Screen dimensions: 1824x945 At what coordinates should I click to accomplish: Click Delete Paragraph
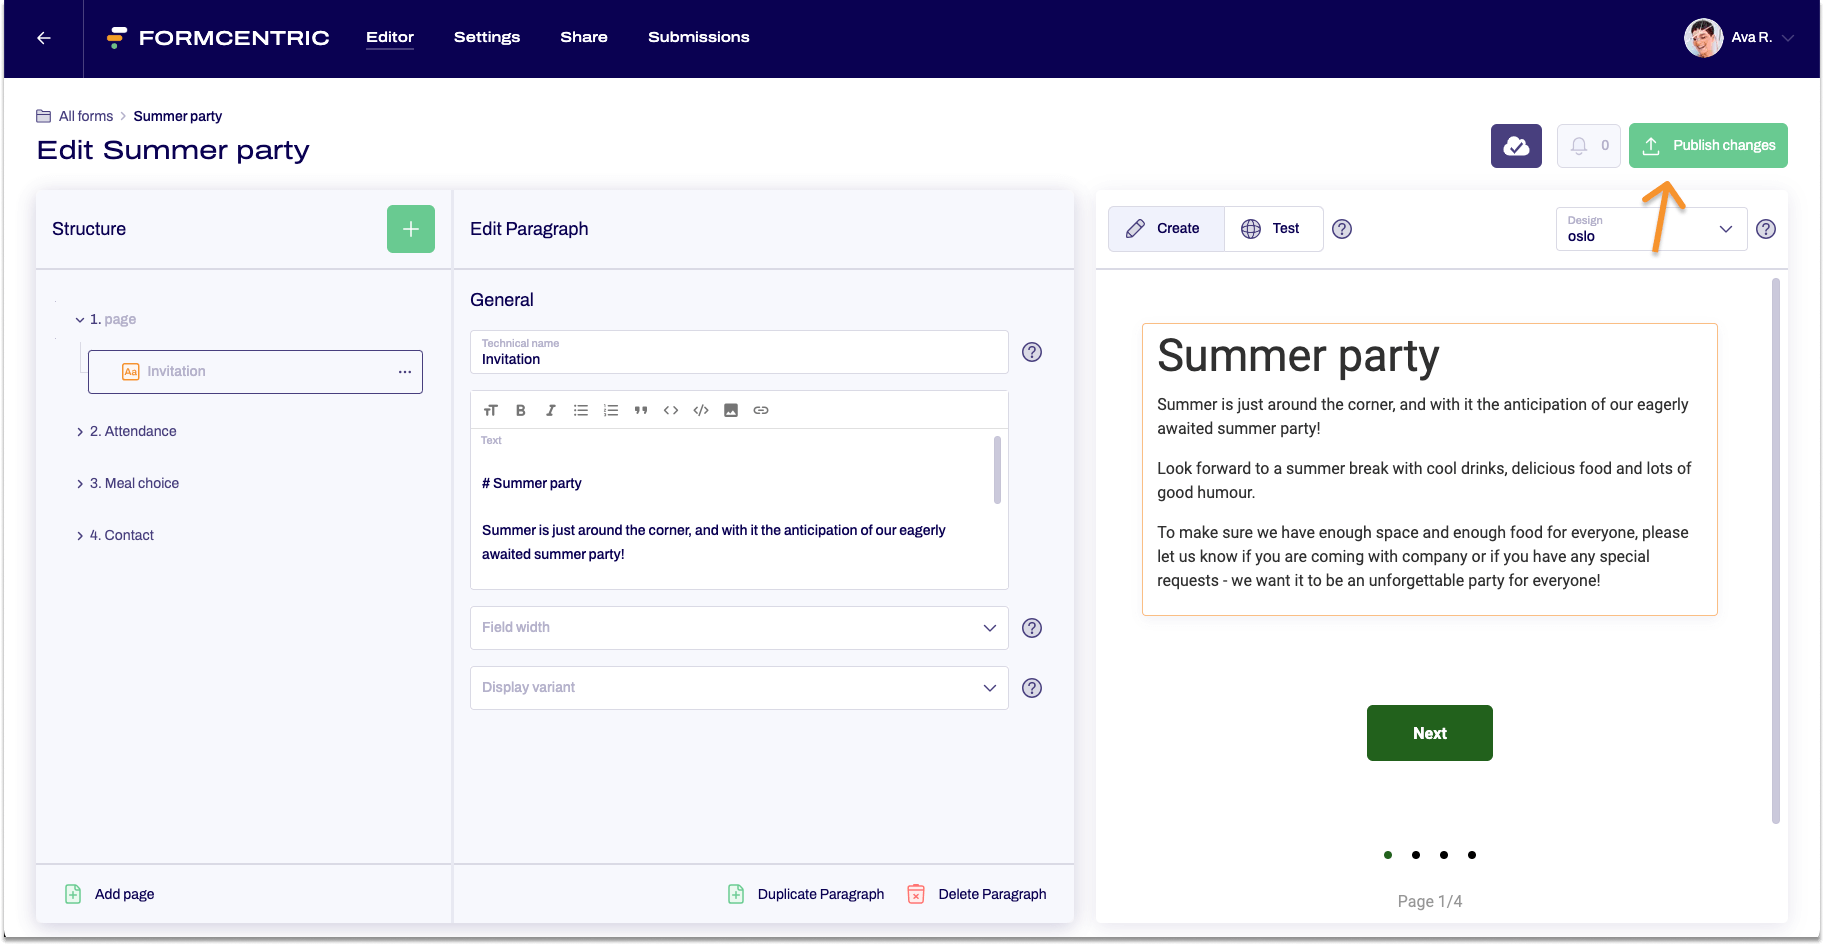977,894
